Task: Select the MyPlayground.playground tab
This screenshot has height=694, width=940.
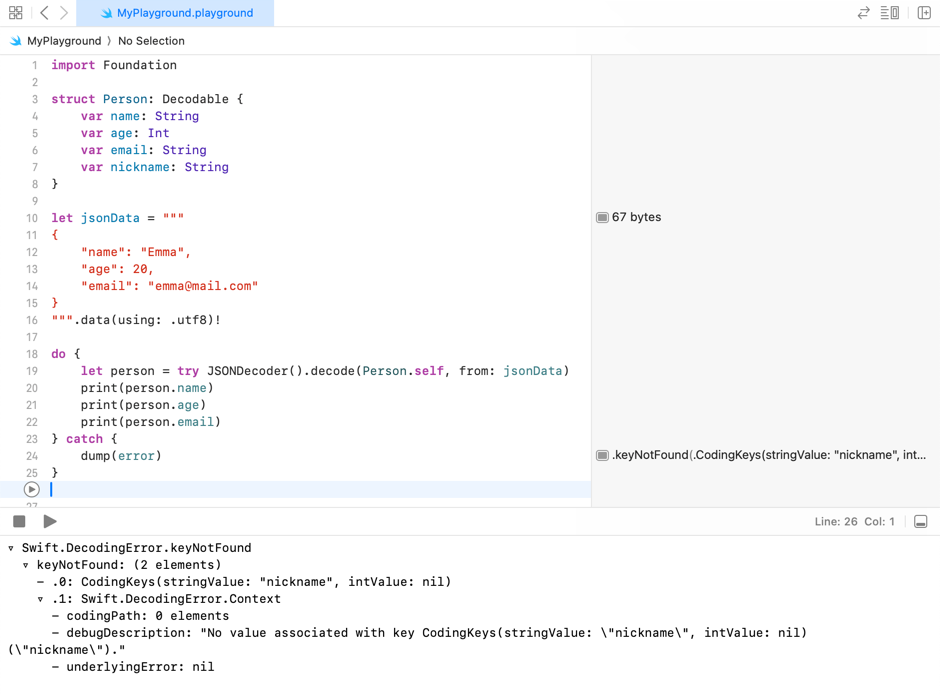Action: point(175,13)
